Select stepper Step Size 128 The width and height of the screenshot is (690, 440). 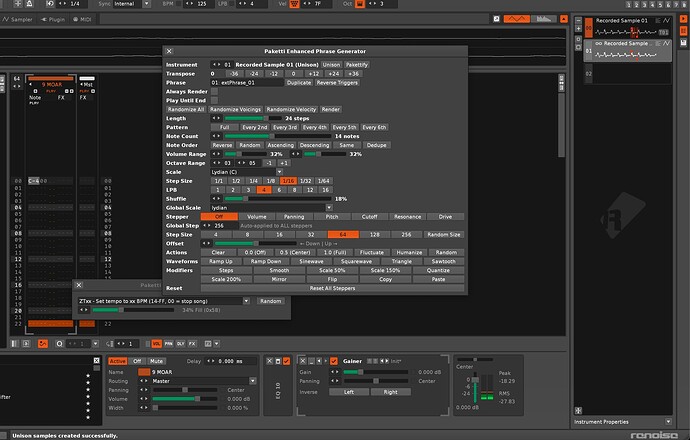pyautogui.click(x=374, y=235)
